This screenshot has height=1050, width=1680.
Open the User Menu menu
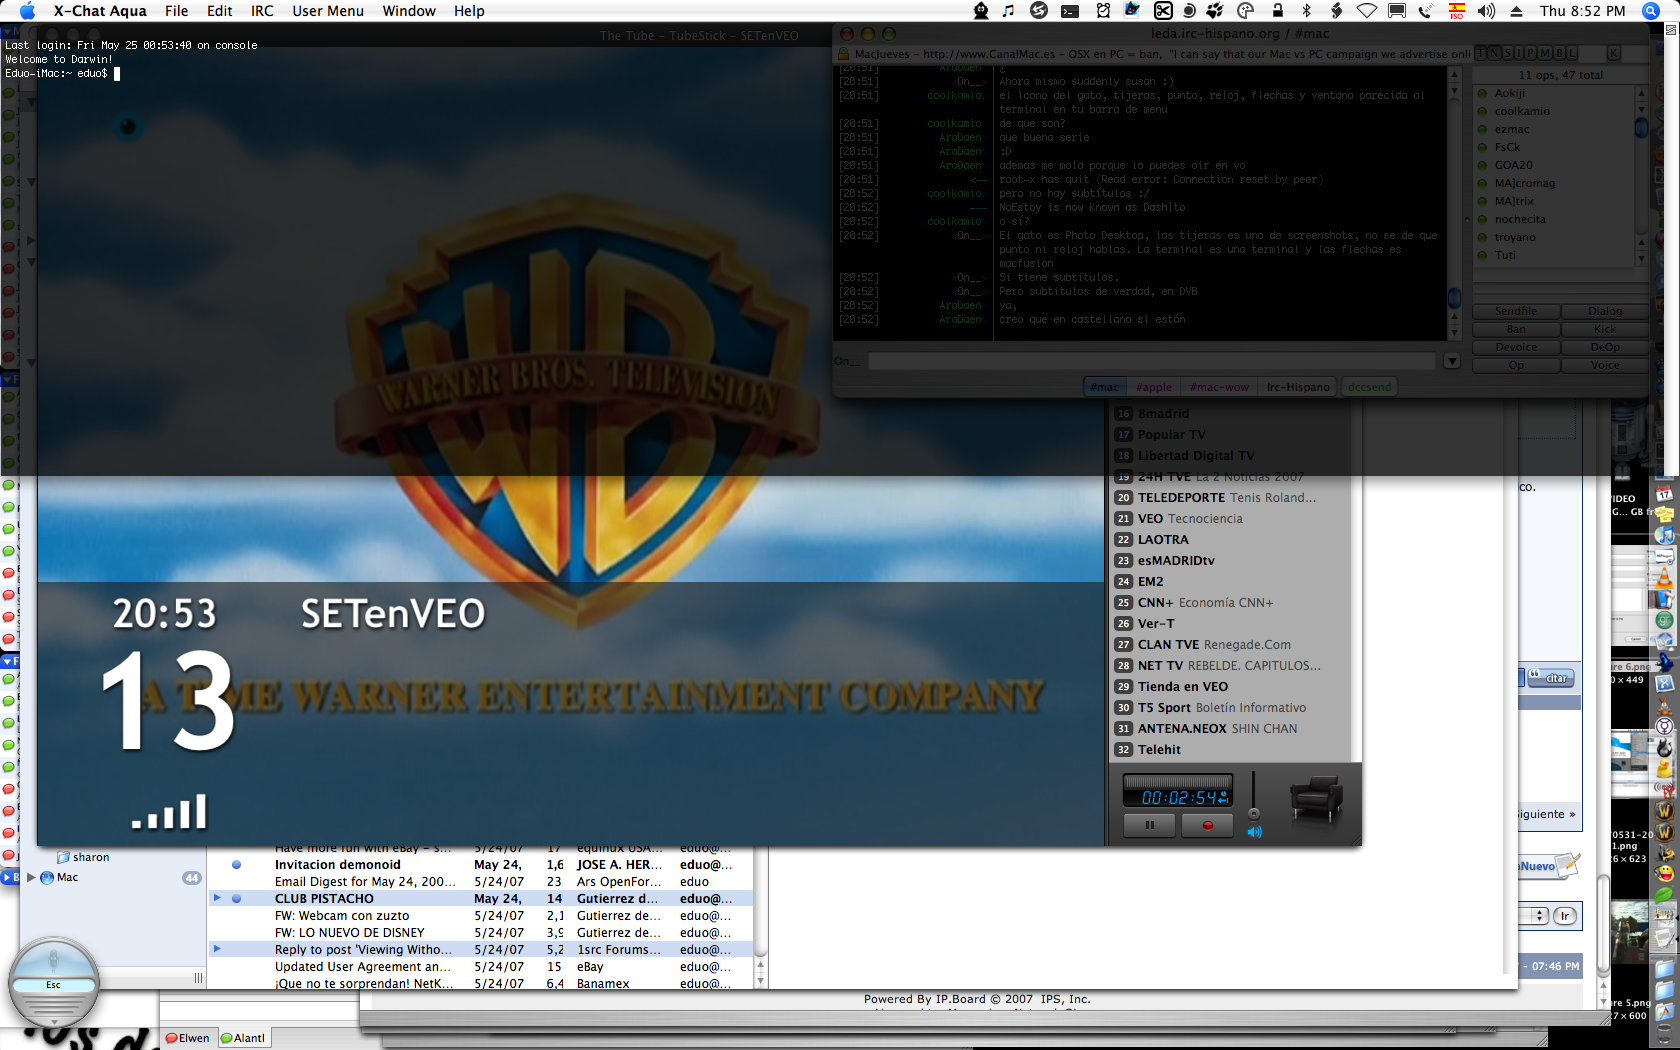click(328, 11)
